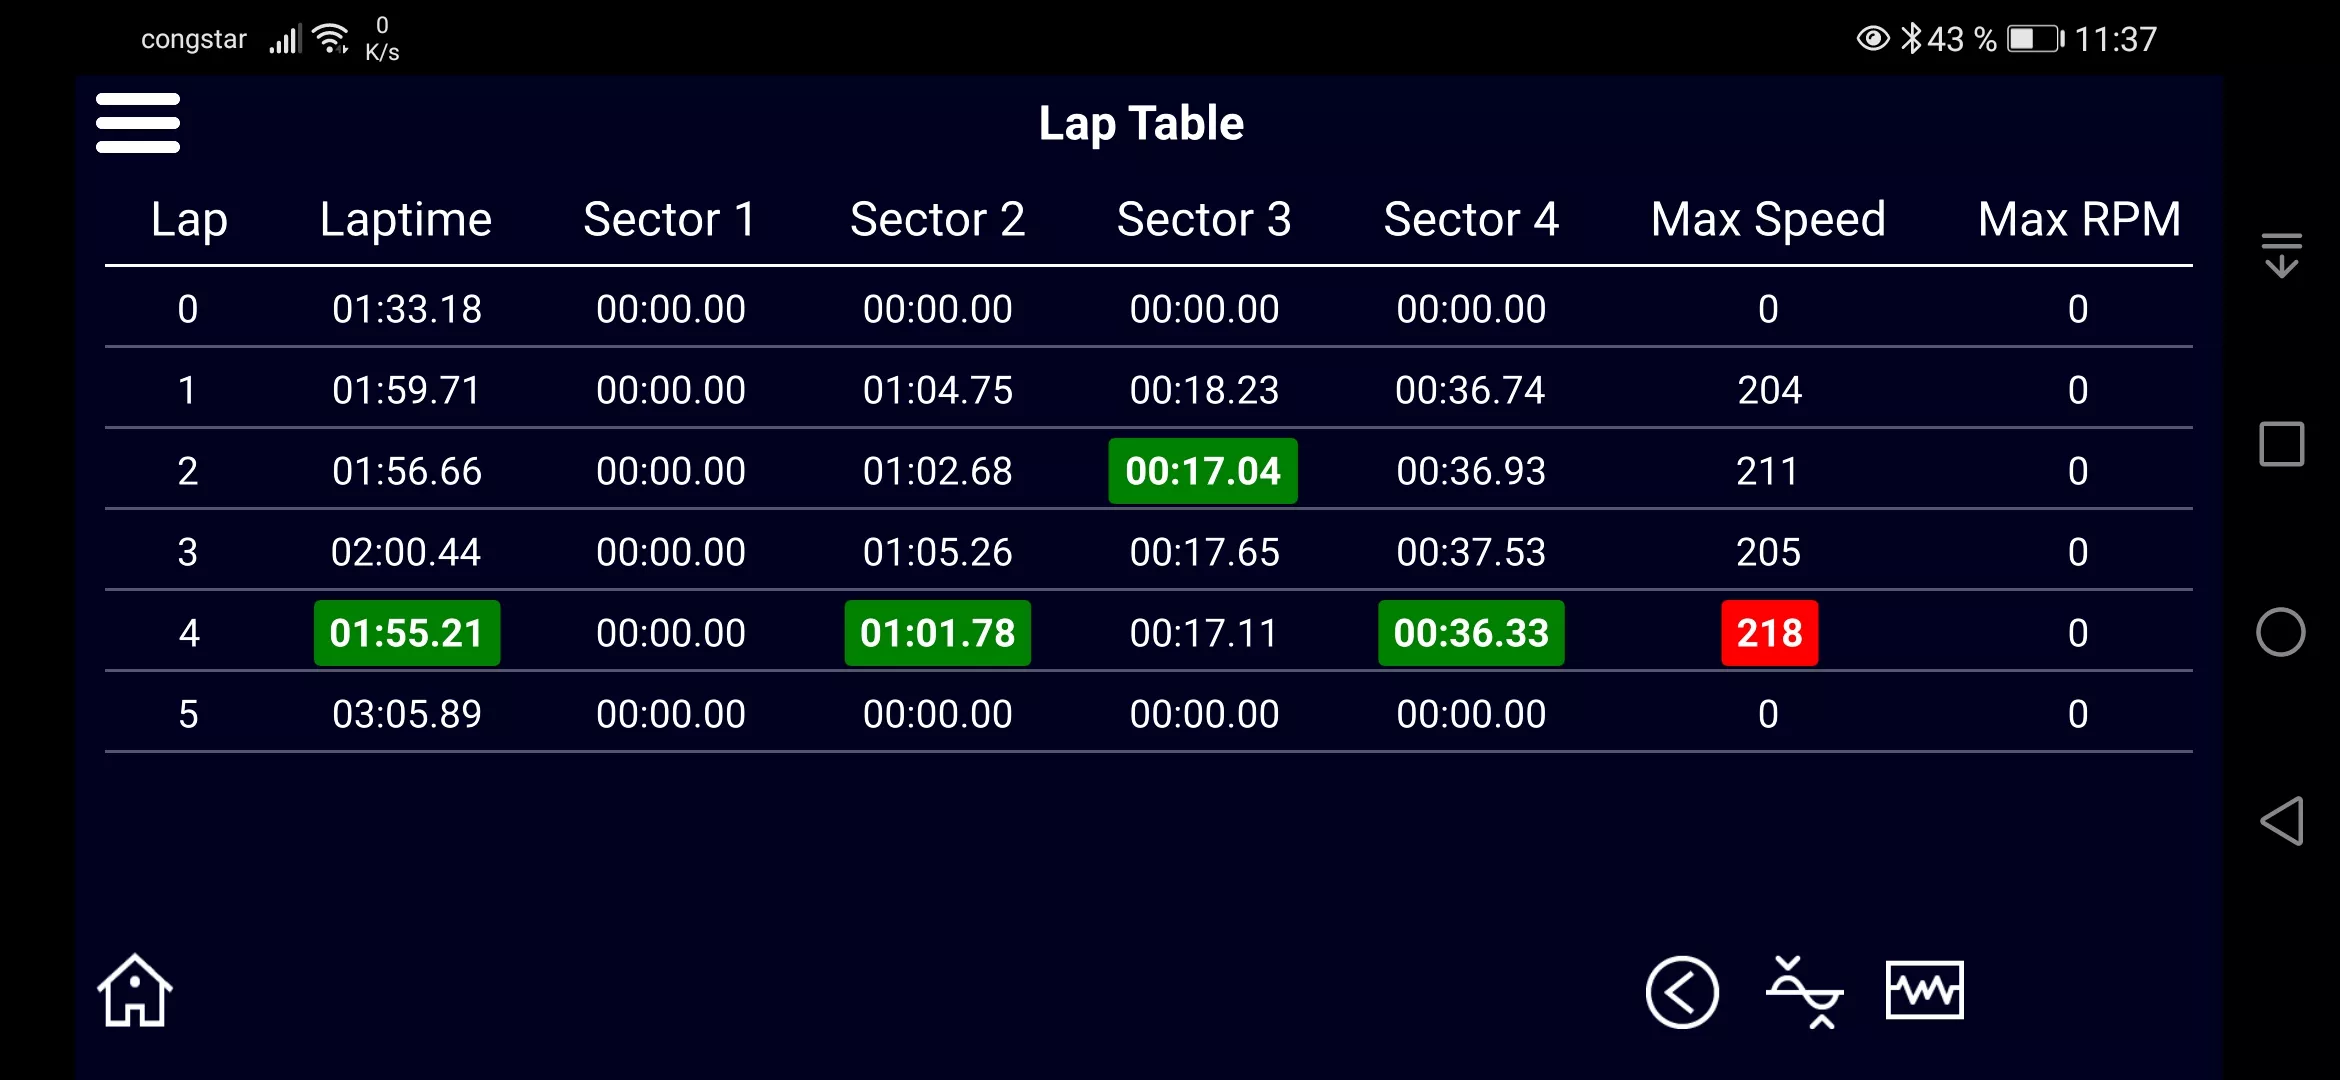The width and height of the screenshot is (2340, 1080).
Task: Select the Max Speed column header
Action: tap(1768, 220)
